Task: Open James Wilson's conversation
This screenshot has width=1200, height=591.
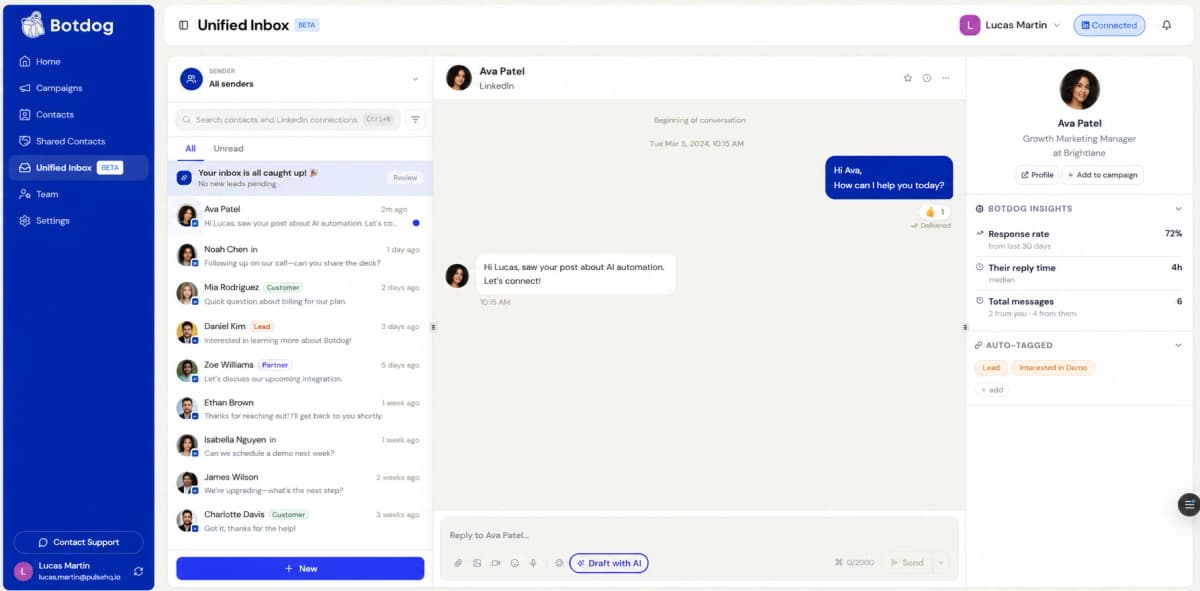Action: (300, 484)
